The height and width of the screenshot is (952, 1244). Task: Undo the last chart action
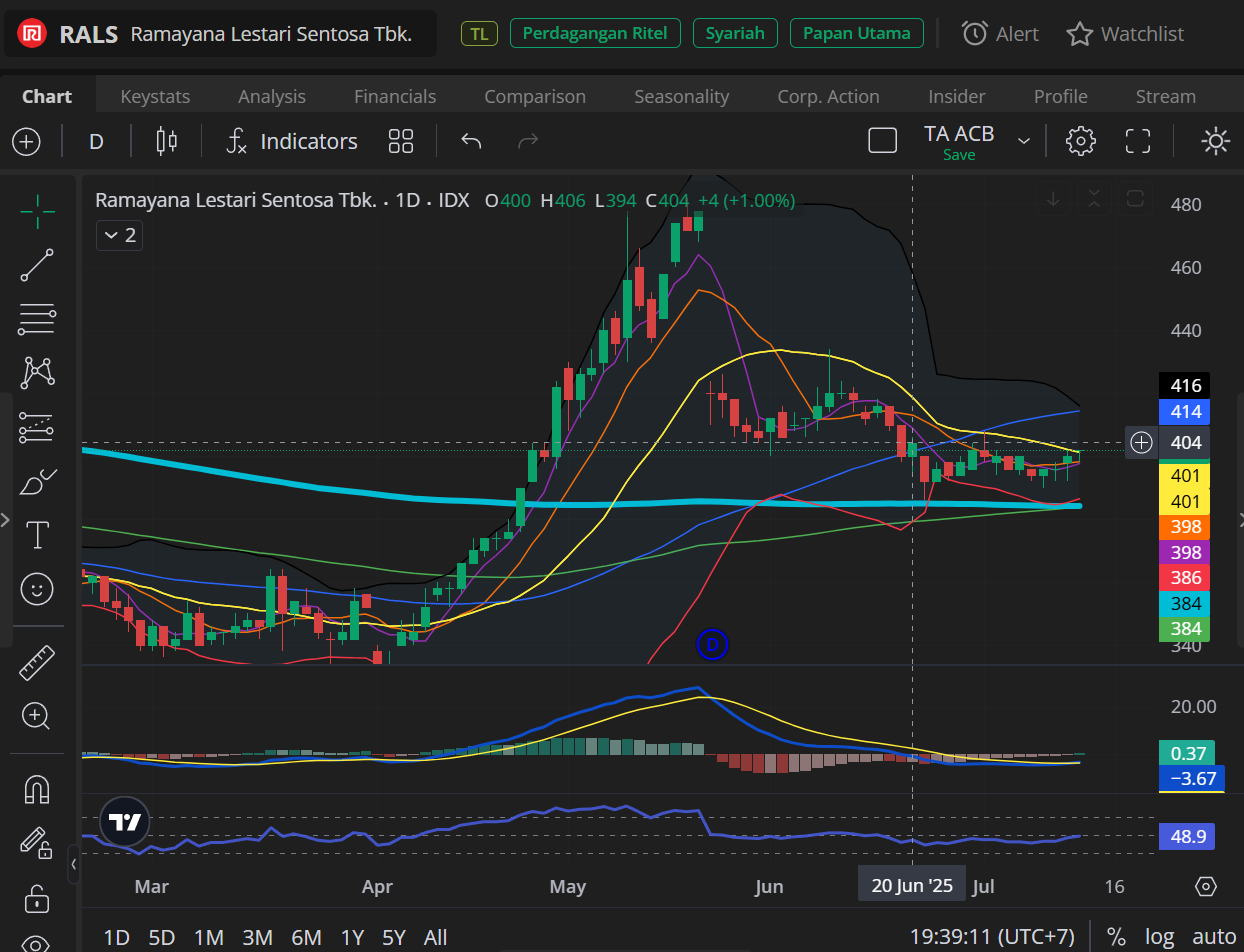[471, 141]
